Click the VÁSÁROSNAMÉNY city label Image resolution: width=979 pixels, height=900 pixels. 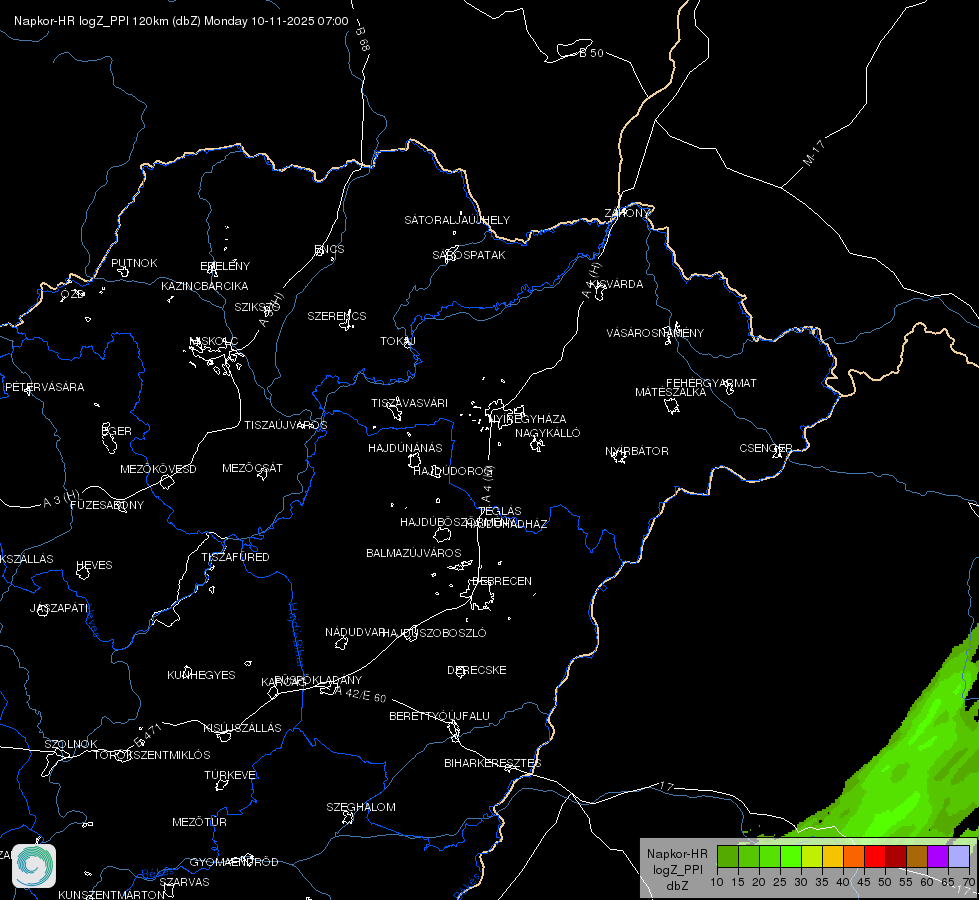655,333
